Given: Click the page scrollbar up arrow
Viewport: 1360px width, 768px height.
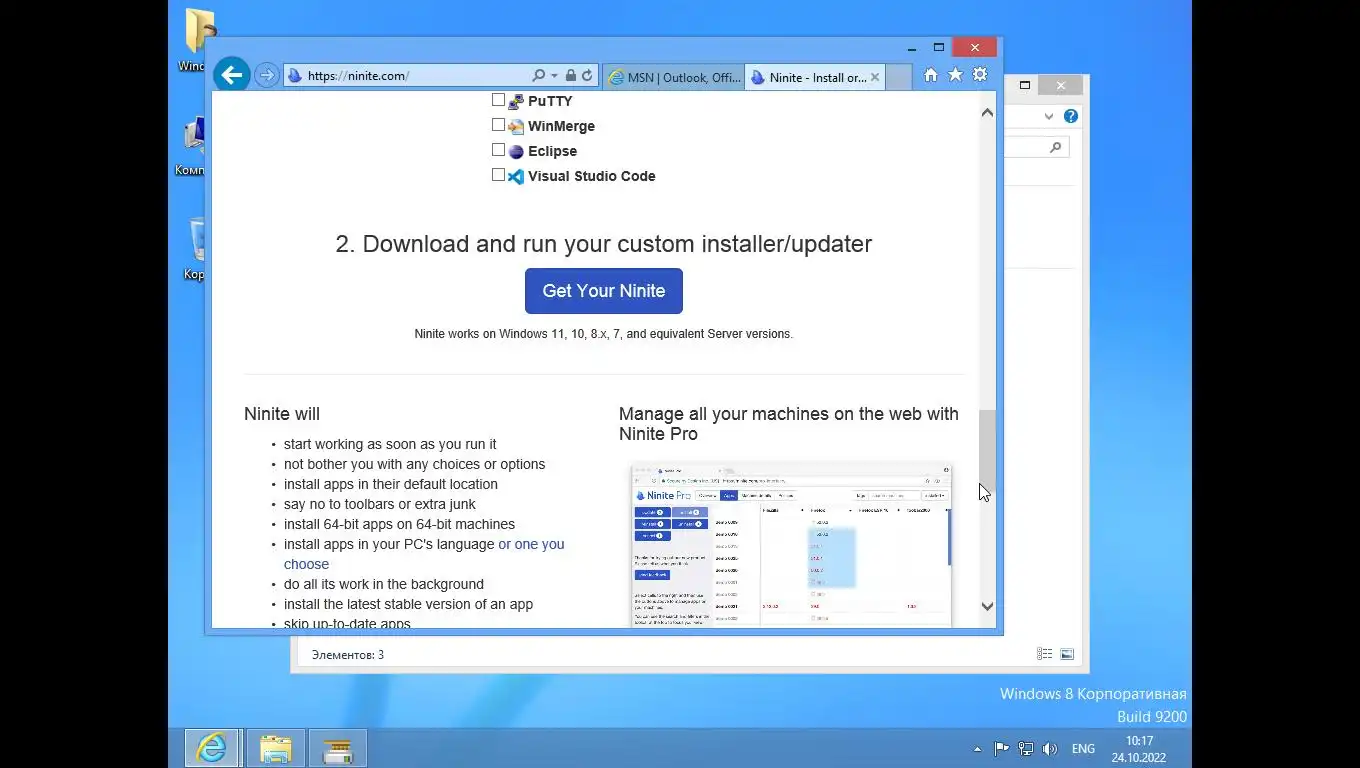Looking at the screenshot, I should pyautogui.click(x=987, y=113).
